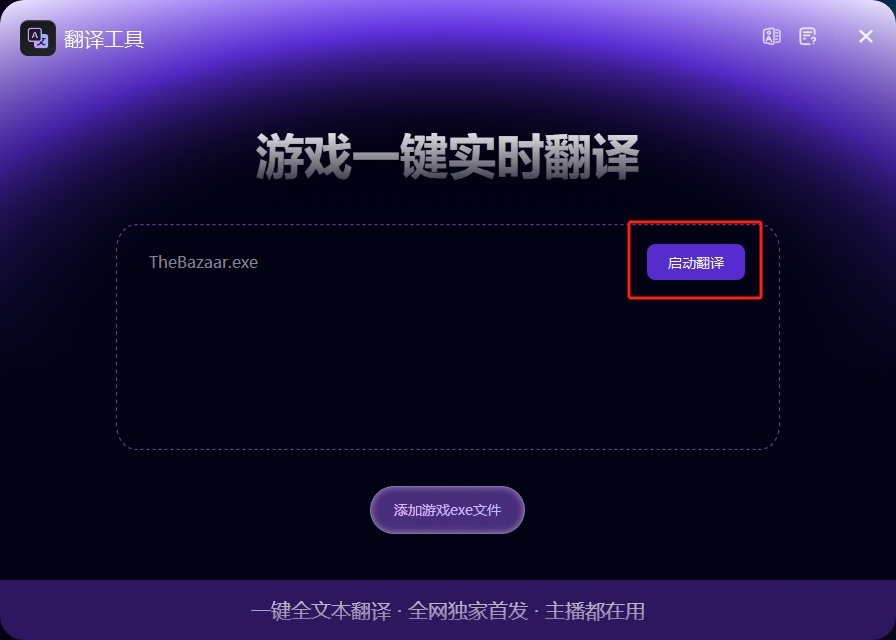896x640 pixels.
Task: Open the language dictionary book icon
Action: coord(771,37)
